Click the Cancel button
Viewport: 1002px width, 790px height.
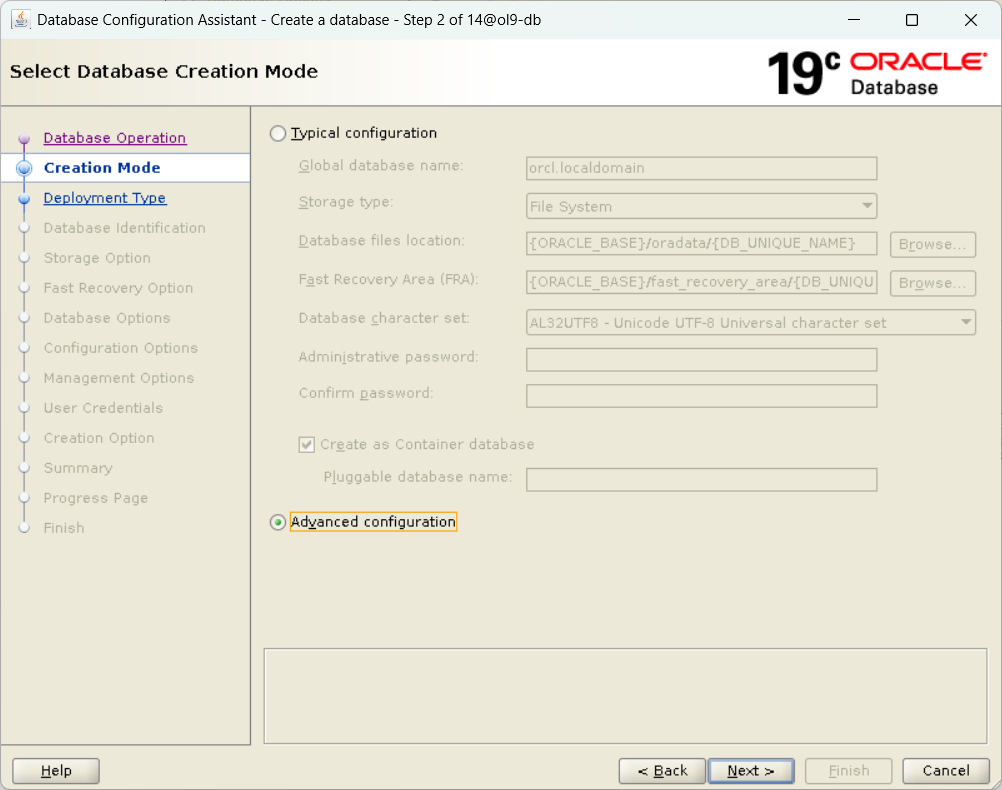(946, 771)
